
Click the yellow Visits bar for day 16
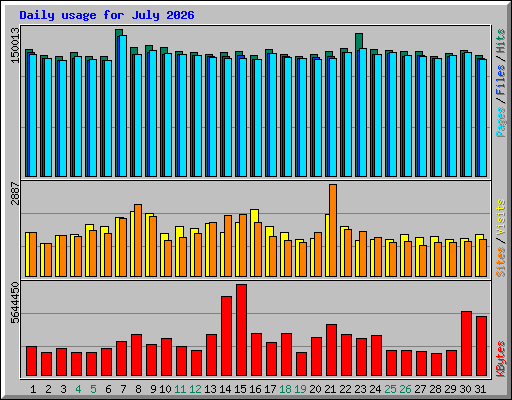click(x=254, y=243)
